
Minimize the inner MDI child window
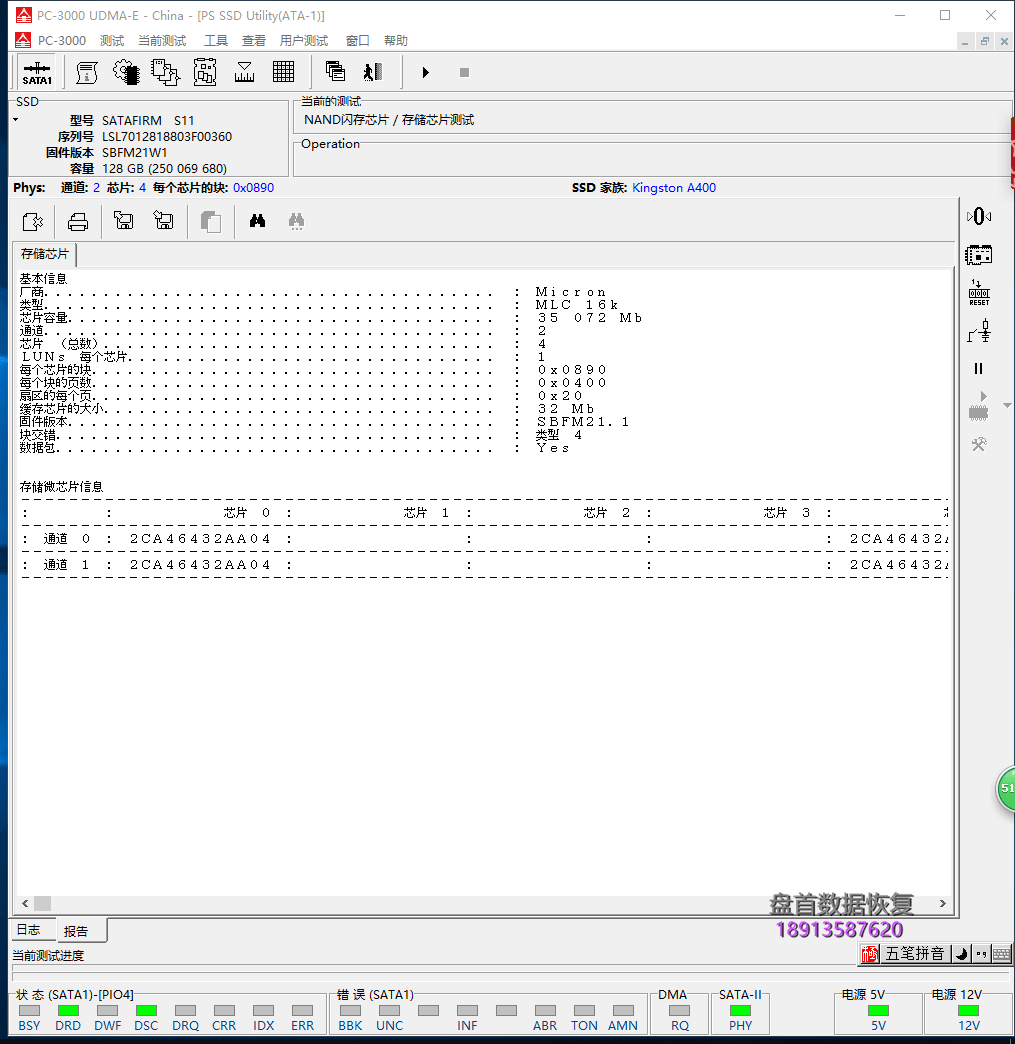point(964,41)
